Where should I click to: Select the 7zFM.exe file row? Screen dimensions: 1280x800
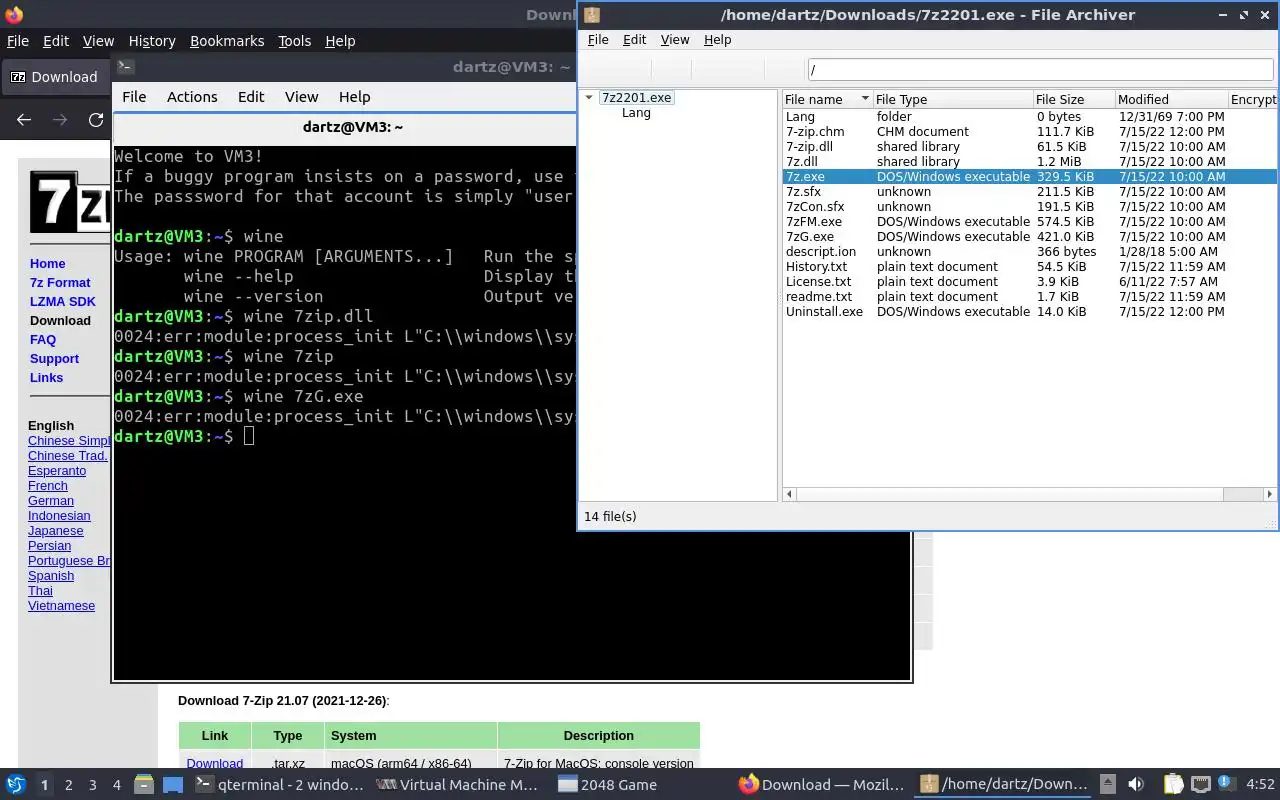coord(1030,222)
